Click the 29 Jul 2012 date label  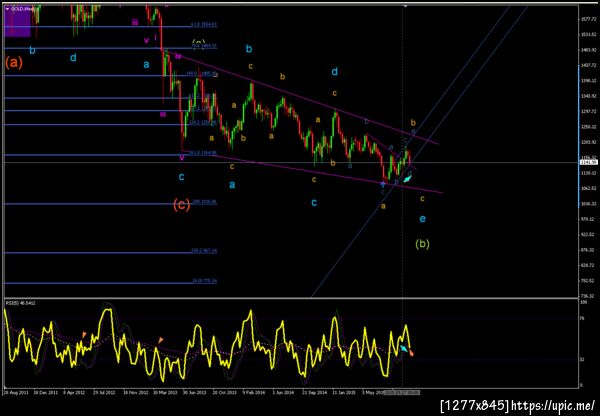[x=105, y=393]
